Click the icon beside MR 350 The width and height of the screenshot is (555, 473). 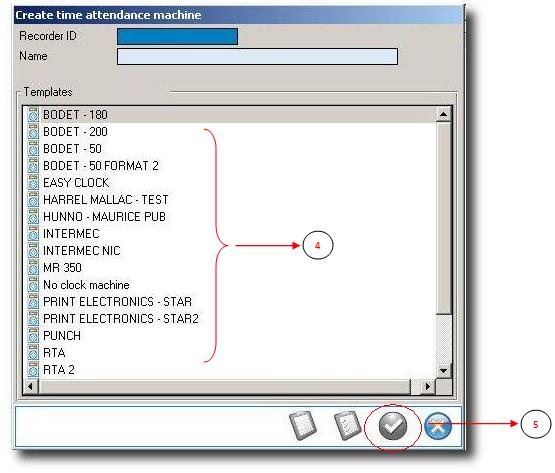(33, 268)
